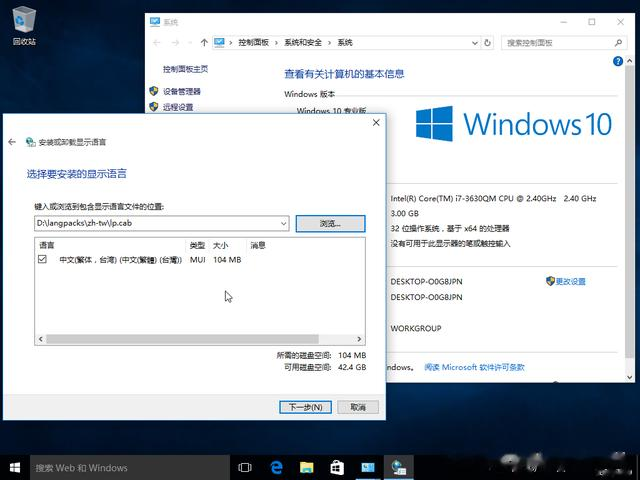
Task: Click the 104 MB size cell
Action: click(x=227, y=260)
